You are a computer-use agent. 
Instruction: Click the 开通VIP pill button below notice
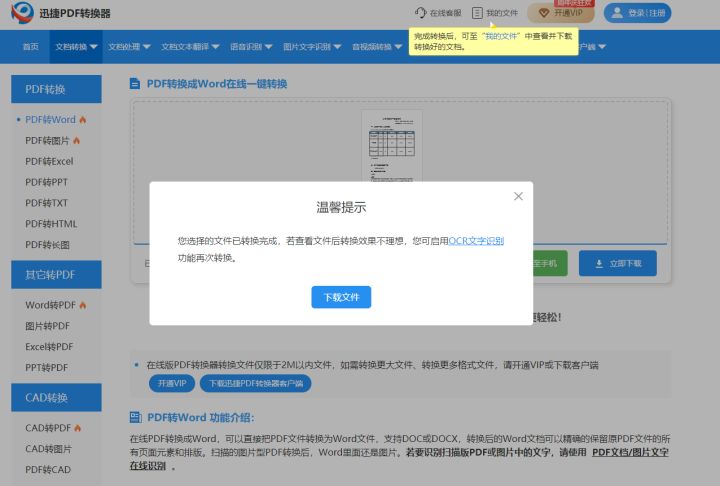click(172, 383)
